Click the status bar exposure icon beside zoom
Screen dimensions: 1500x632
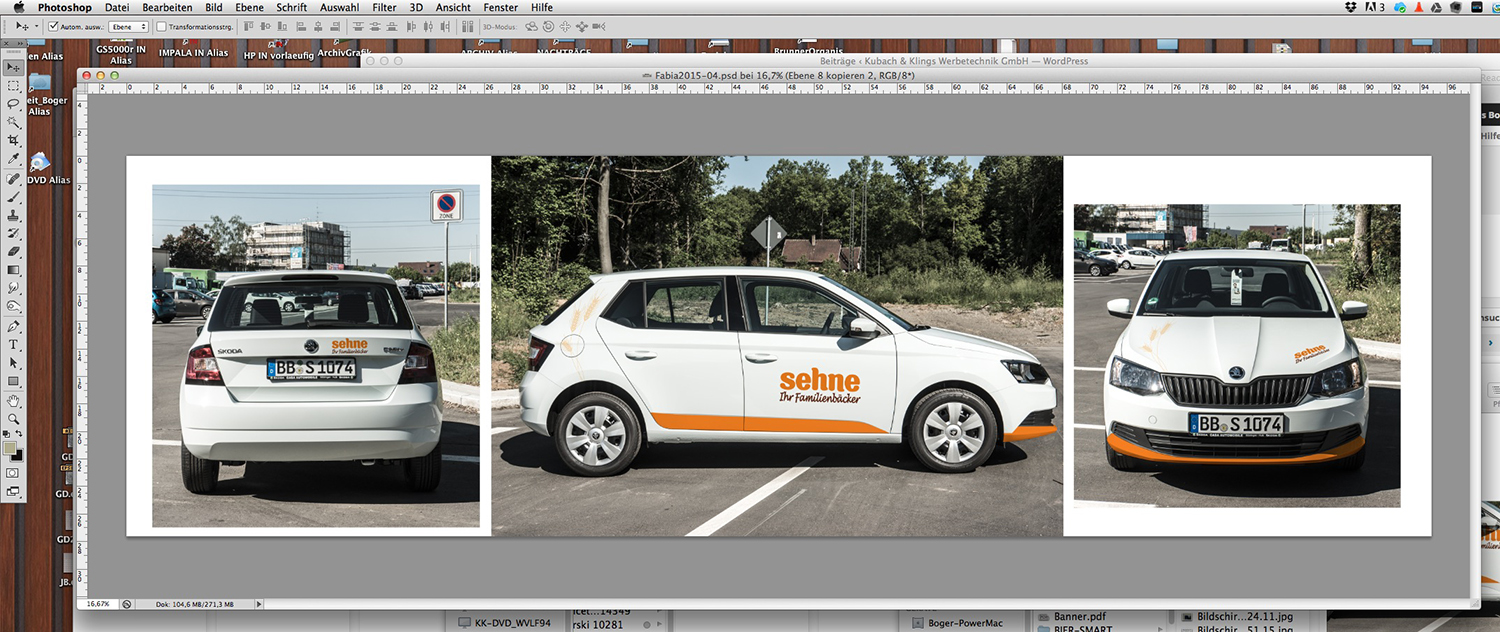pyautogui.click(x=127, y=604)
